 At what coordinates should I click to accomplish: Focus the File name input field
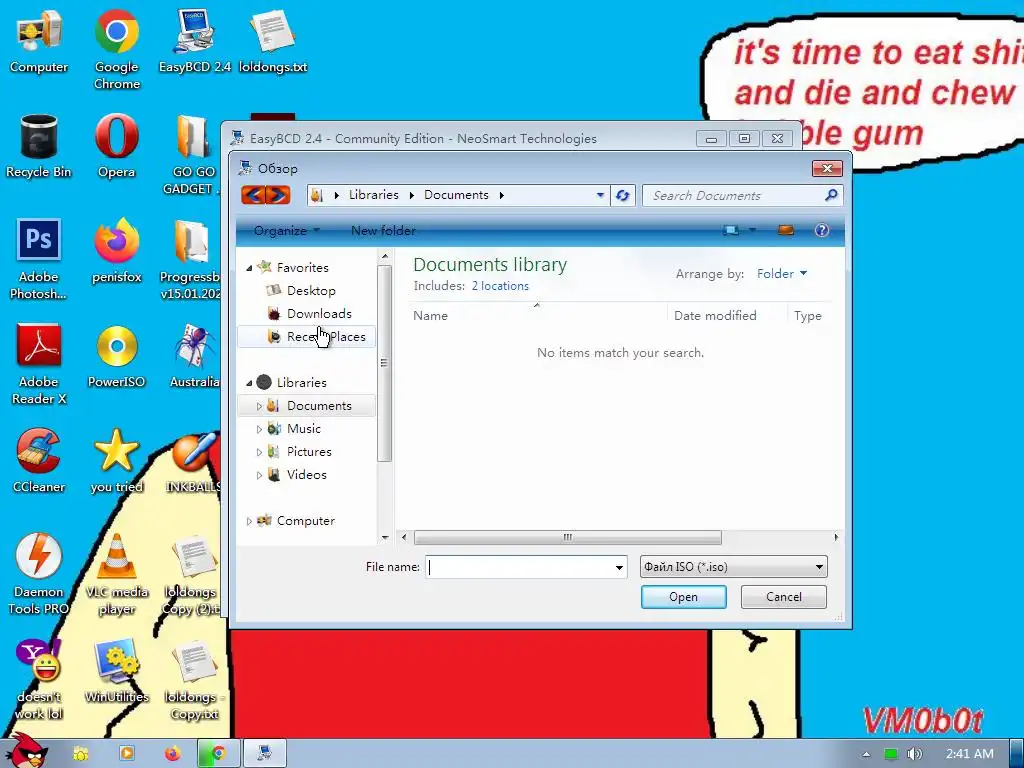pos(519,567)
